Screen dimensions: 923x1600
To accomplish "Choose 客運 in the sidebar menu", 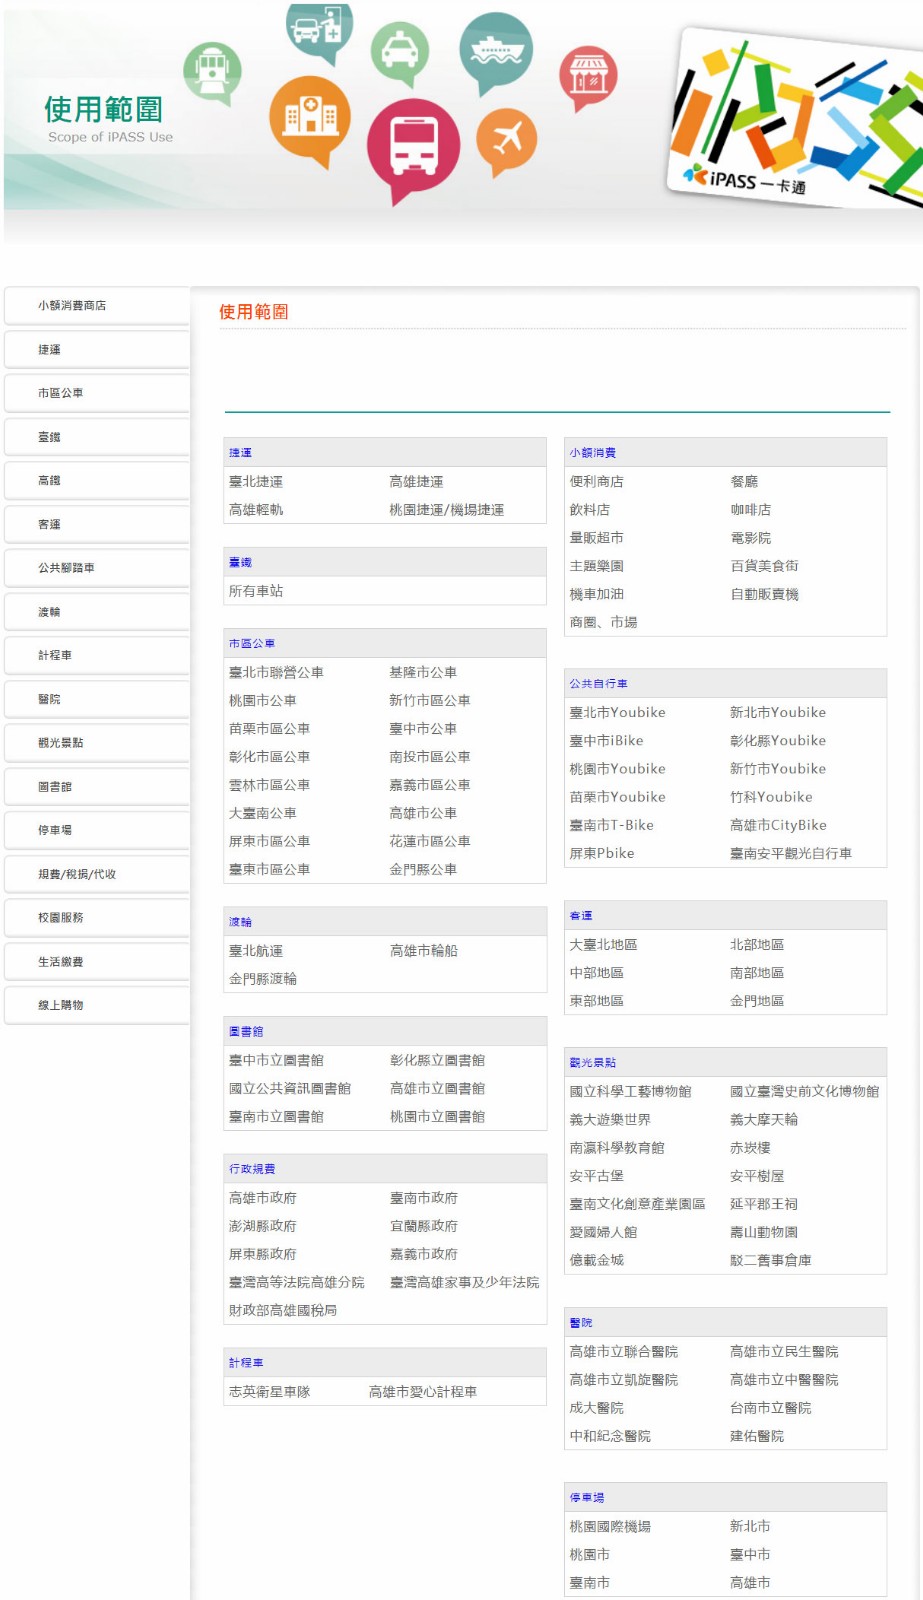I will pos(97,524).
